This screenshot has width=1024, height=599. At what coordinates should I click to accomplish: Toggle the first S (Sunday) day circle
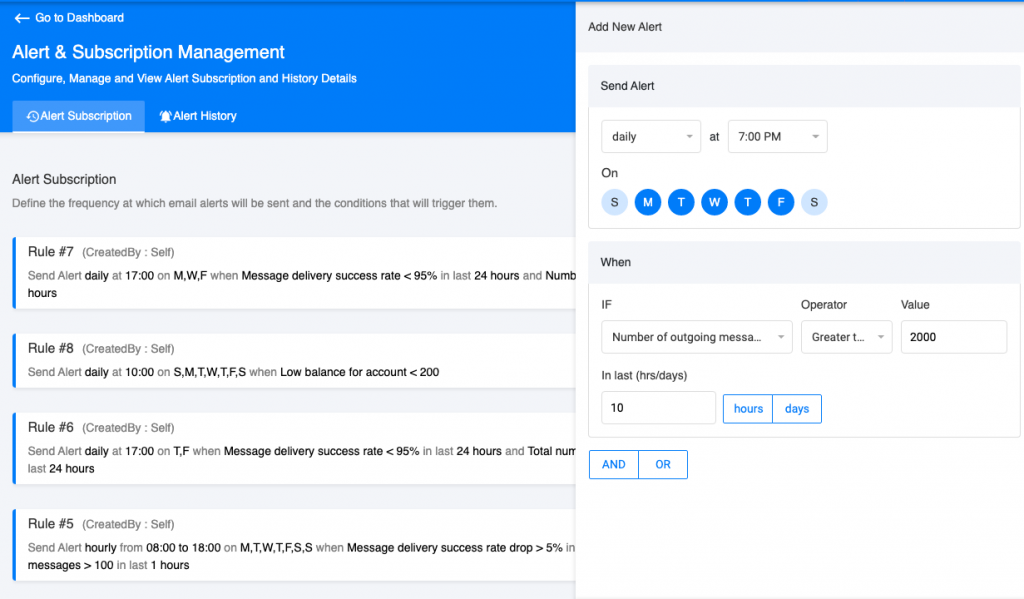(615, 202)
